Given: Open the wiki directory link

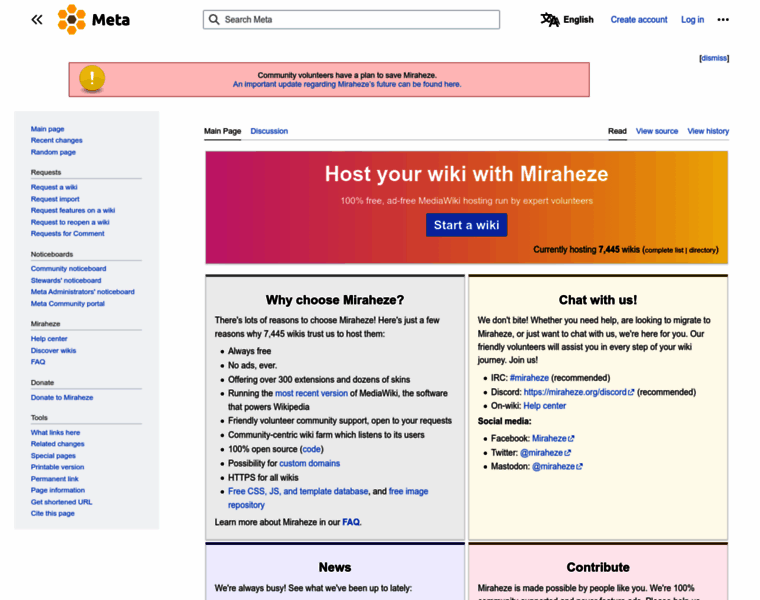Looking at the screenshot, I should [702, 251].
